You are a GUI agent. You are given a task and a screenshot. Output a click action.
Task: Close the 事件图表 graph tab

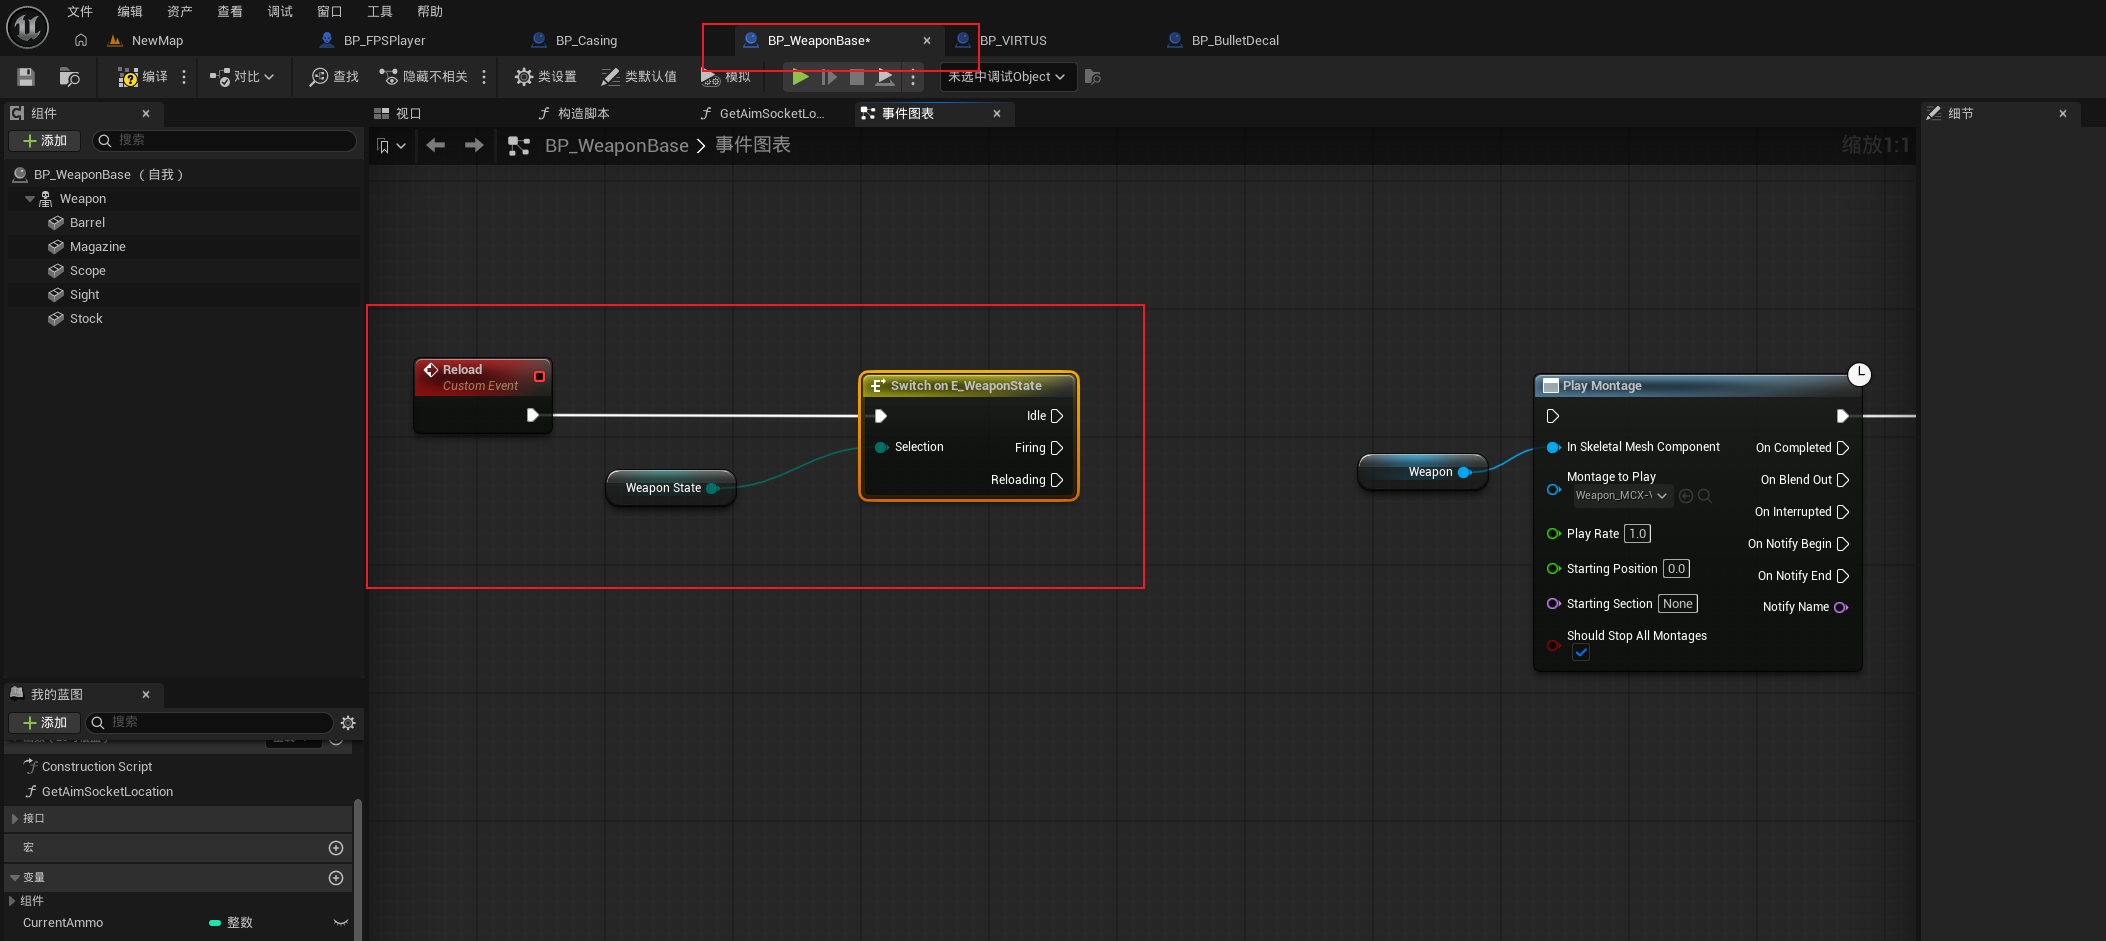[997, 114]
